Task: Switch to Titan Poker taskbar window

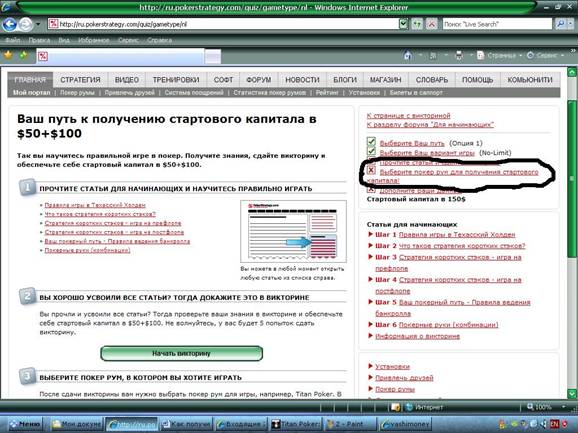Action: (295, 425)
